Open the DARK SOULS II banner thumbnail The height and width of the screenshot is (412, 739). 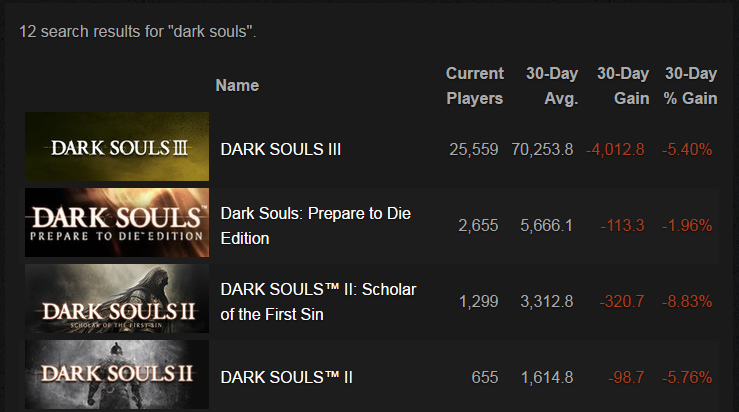(x=117, y=374)
